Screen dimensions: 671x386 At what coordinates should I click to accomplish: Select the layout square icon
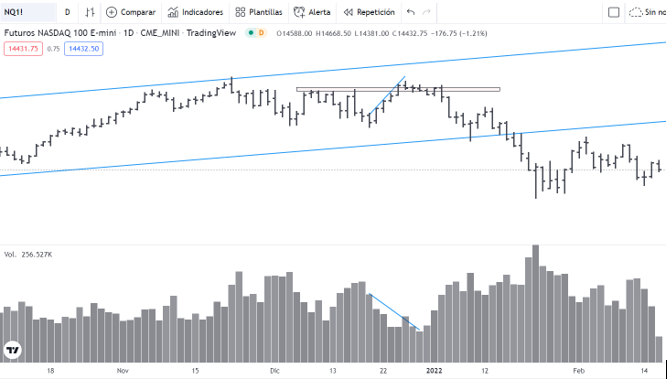[x=614, y=12]
